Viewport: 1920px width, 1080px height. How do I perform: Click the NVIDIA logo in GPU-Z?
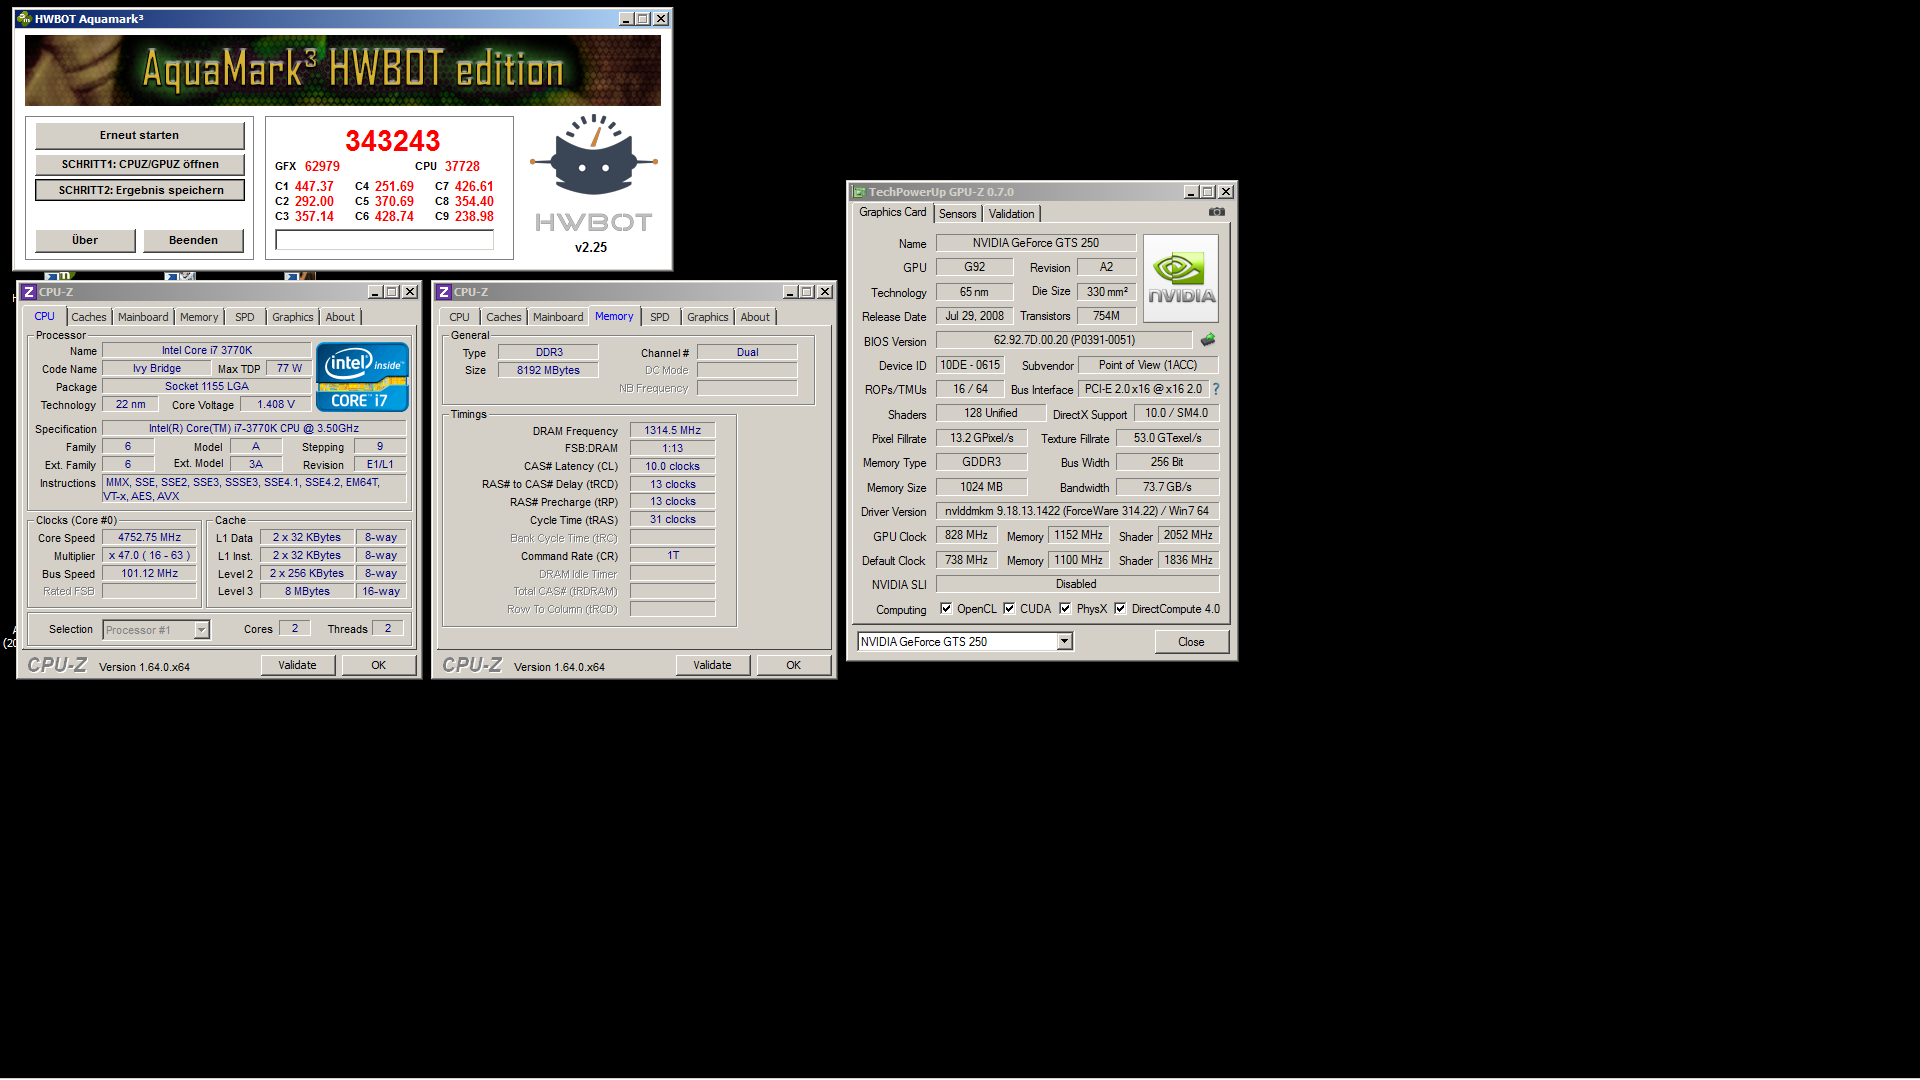coord(1181,278)
